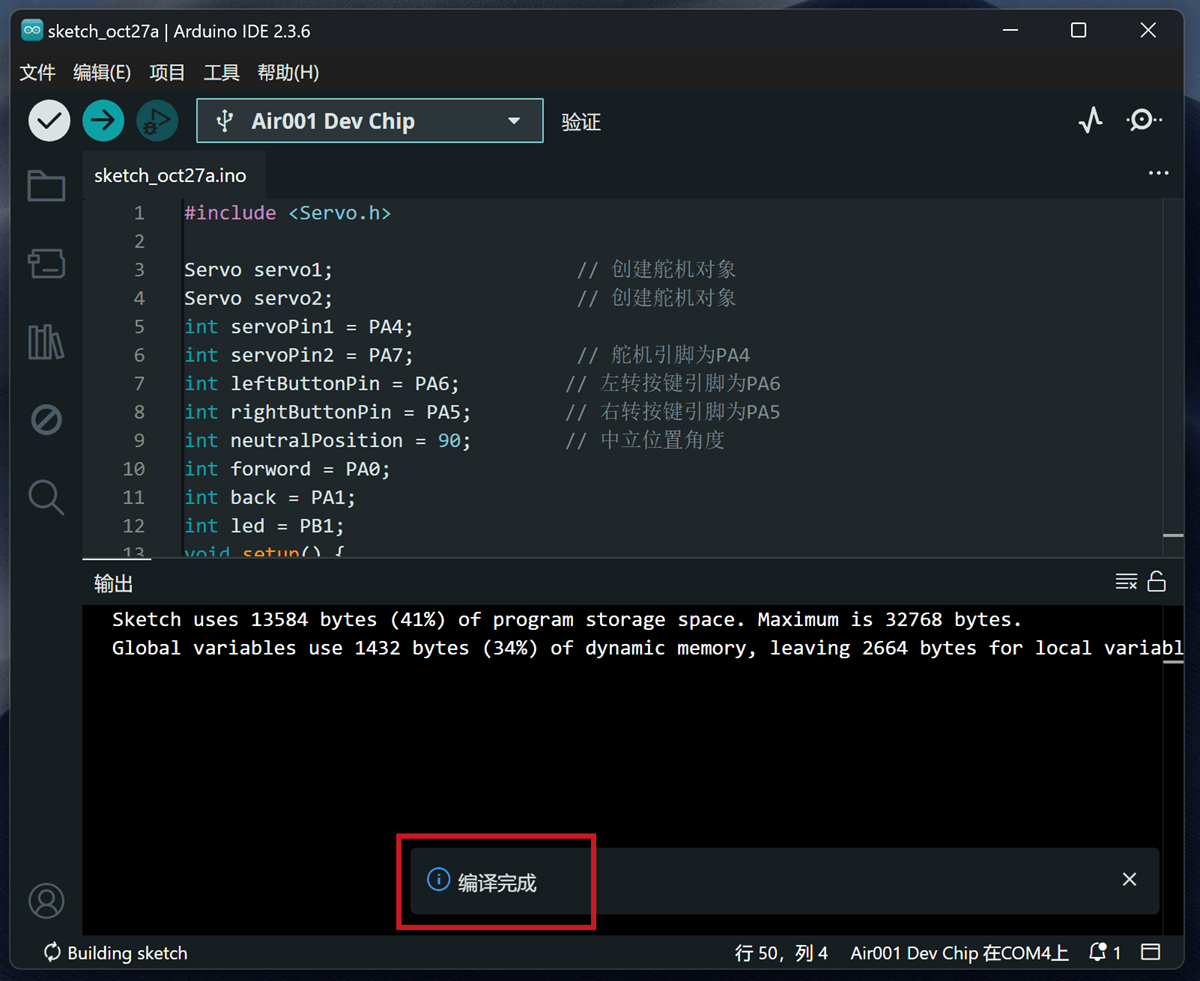Screen dimensions: 1200x981
Task: Start debugging with the debug toolbar button
Action: (x=157, y=121)
